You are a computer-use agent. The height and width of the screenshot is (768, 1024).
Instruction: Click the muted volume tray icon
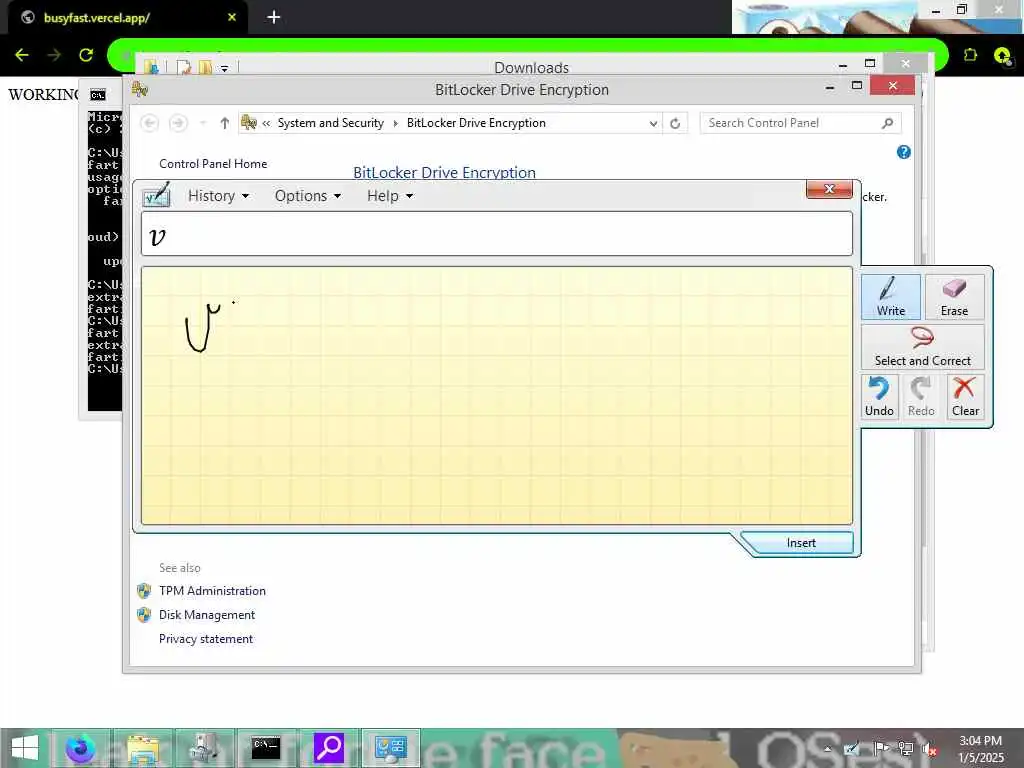coord(927,748)
